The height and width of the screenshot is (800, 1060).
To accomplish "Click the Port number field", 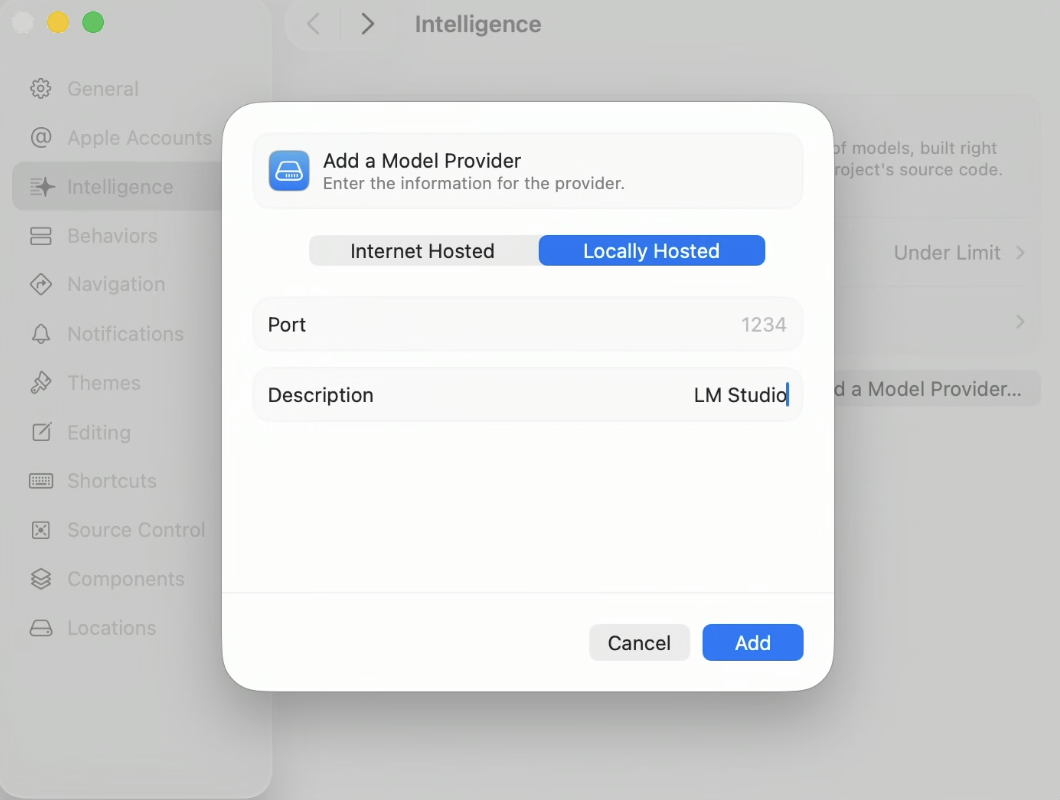I will click(527, 325).
